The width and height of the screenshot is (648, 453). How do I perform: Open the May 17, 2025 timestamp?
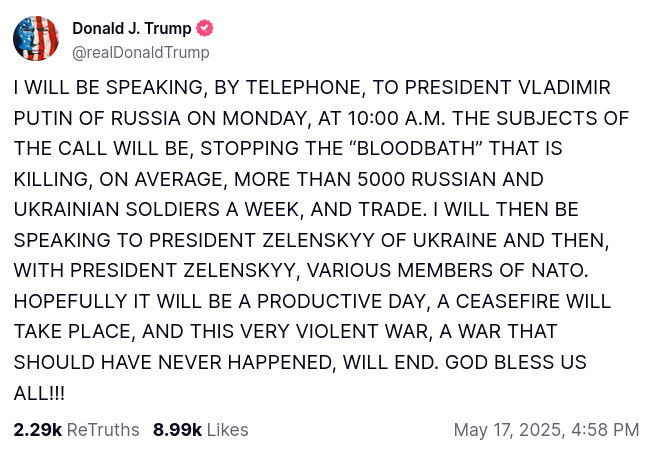(546, 430)
